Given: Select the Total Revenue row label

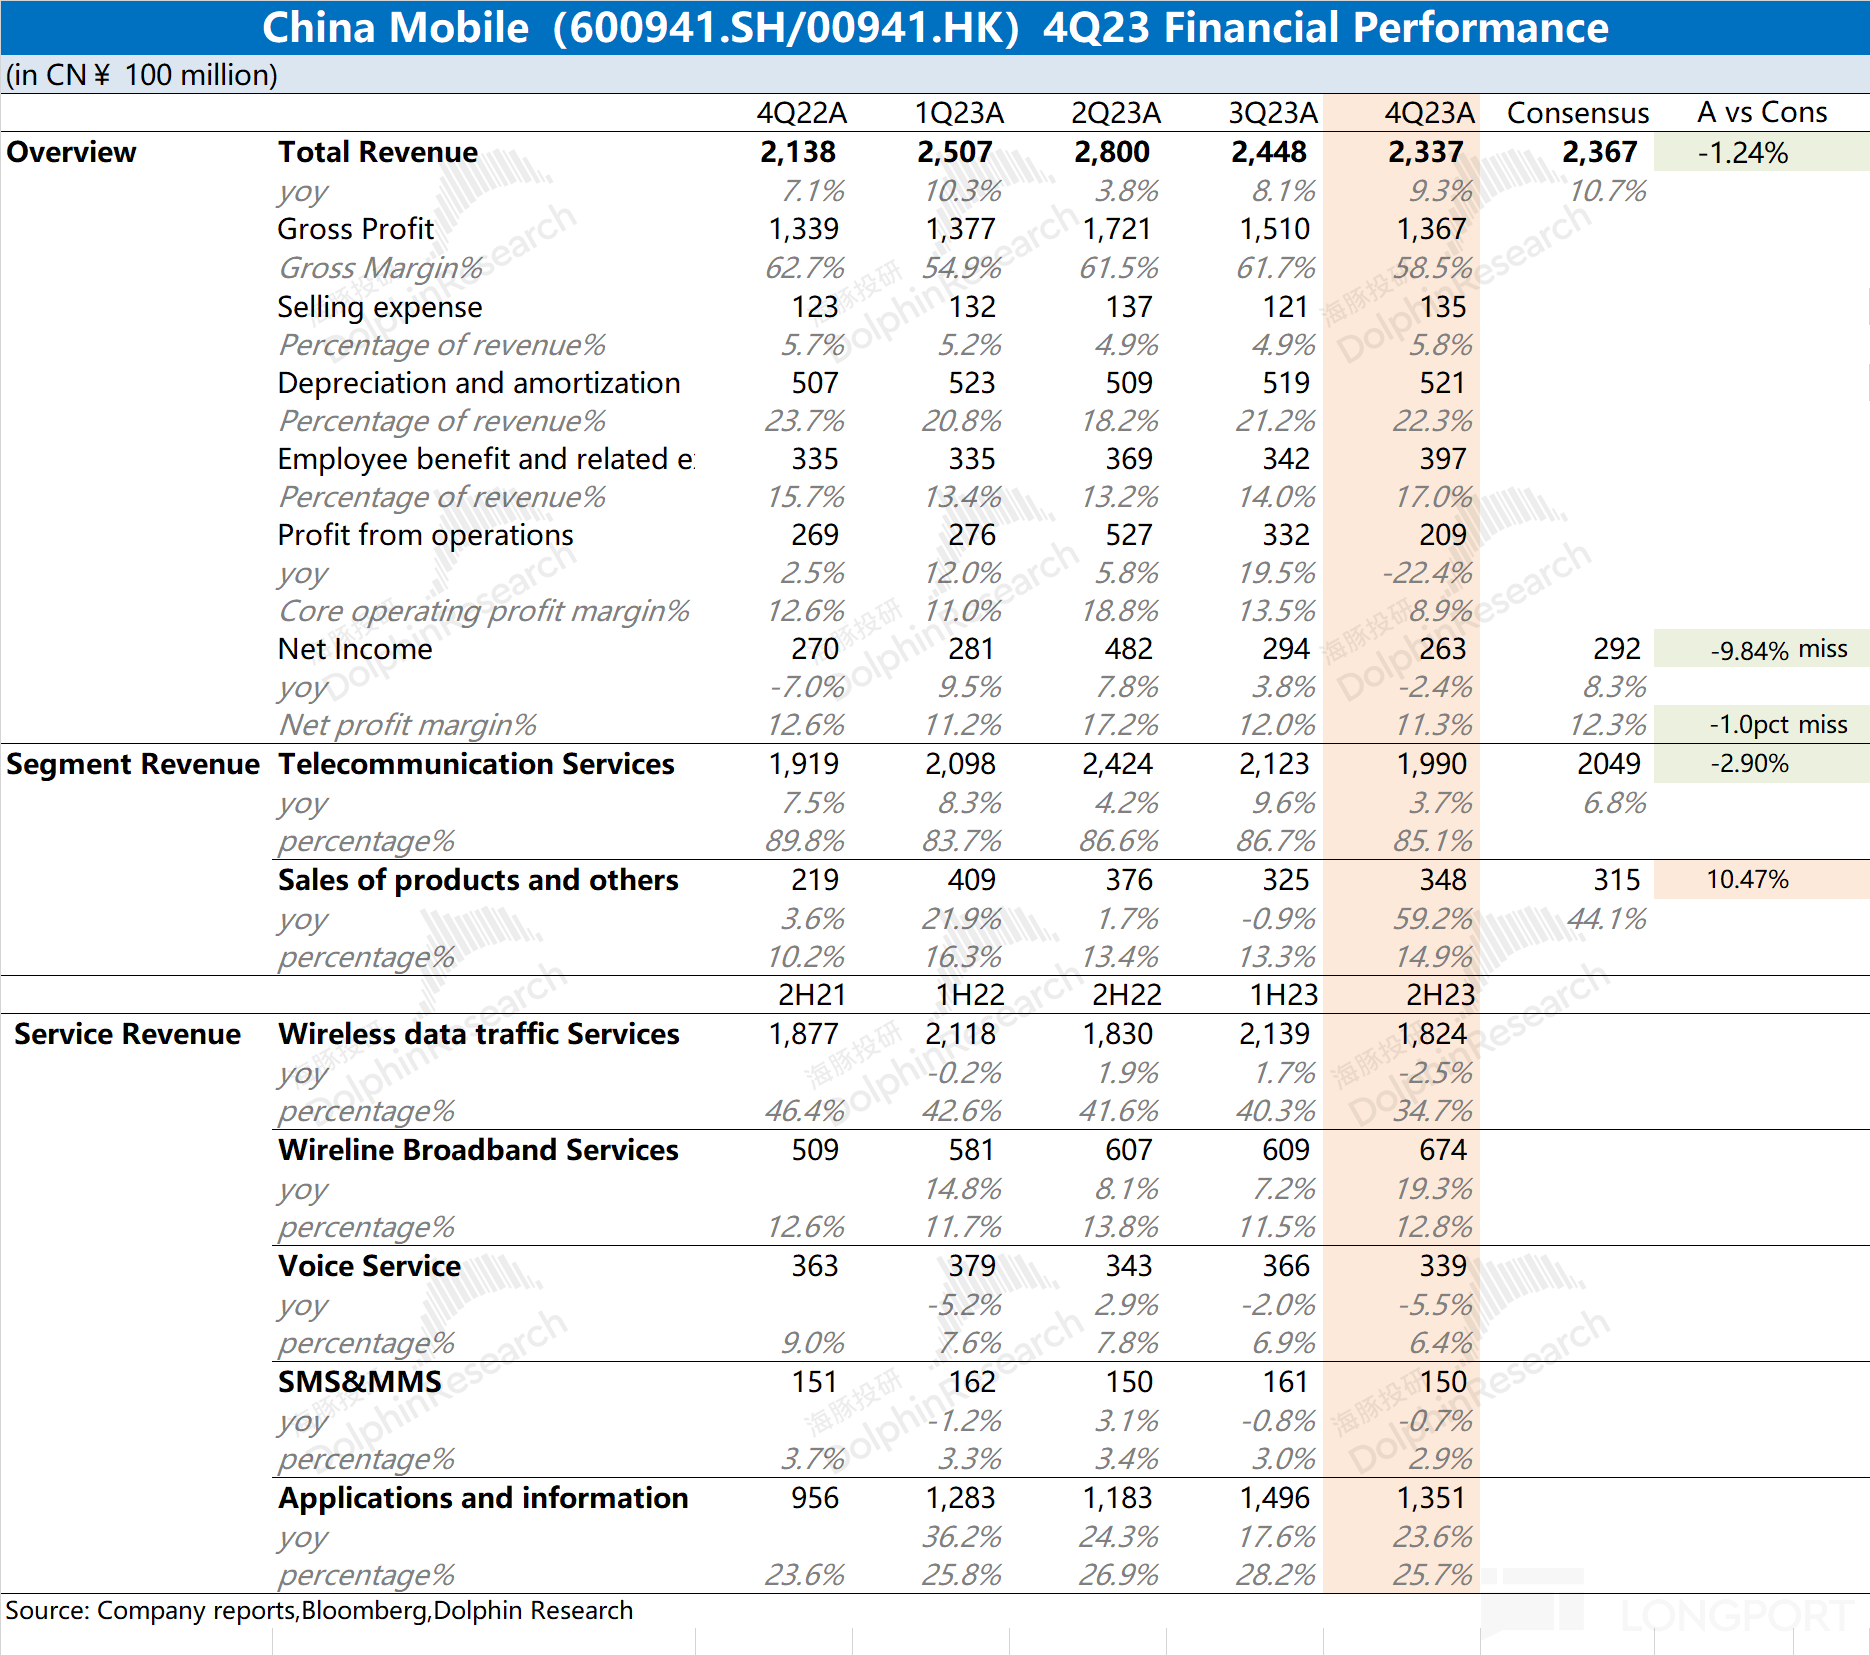Looking at the screenshot, I should click(378, 152).
